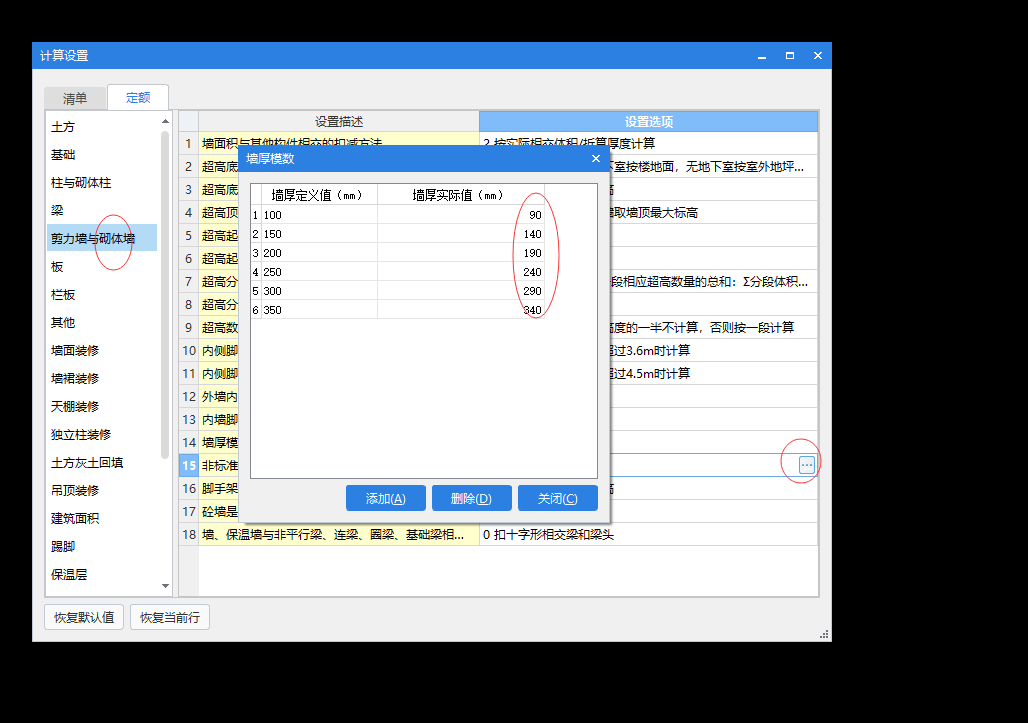Select 剪力墙与砌体墙 in the category list
1028x723 pixels.
coord(102,239)
